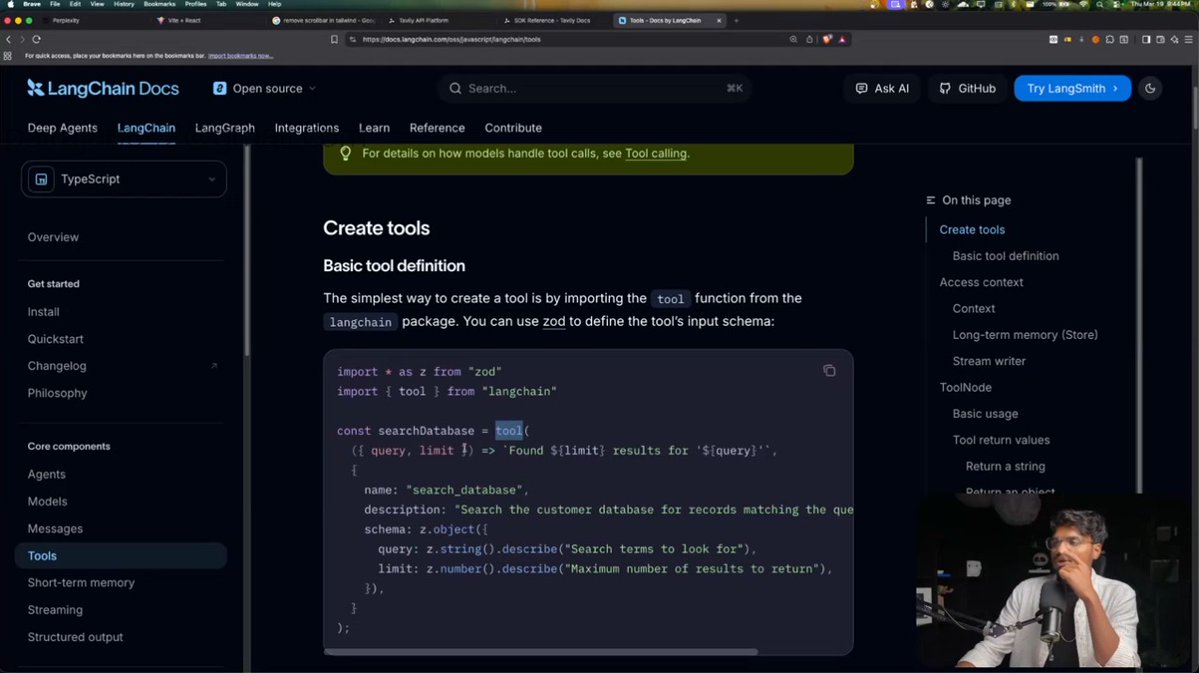1199x673 pixels.
Task: Focus the docs Search field
Action: (595, 89)
